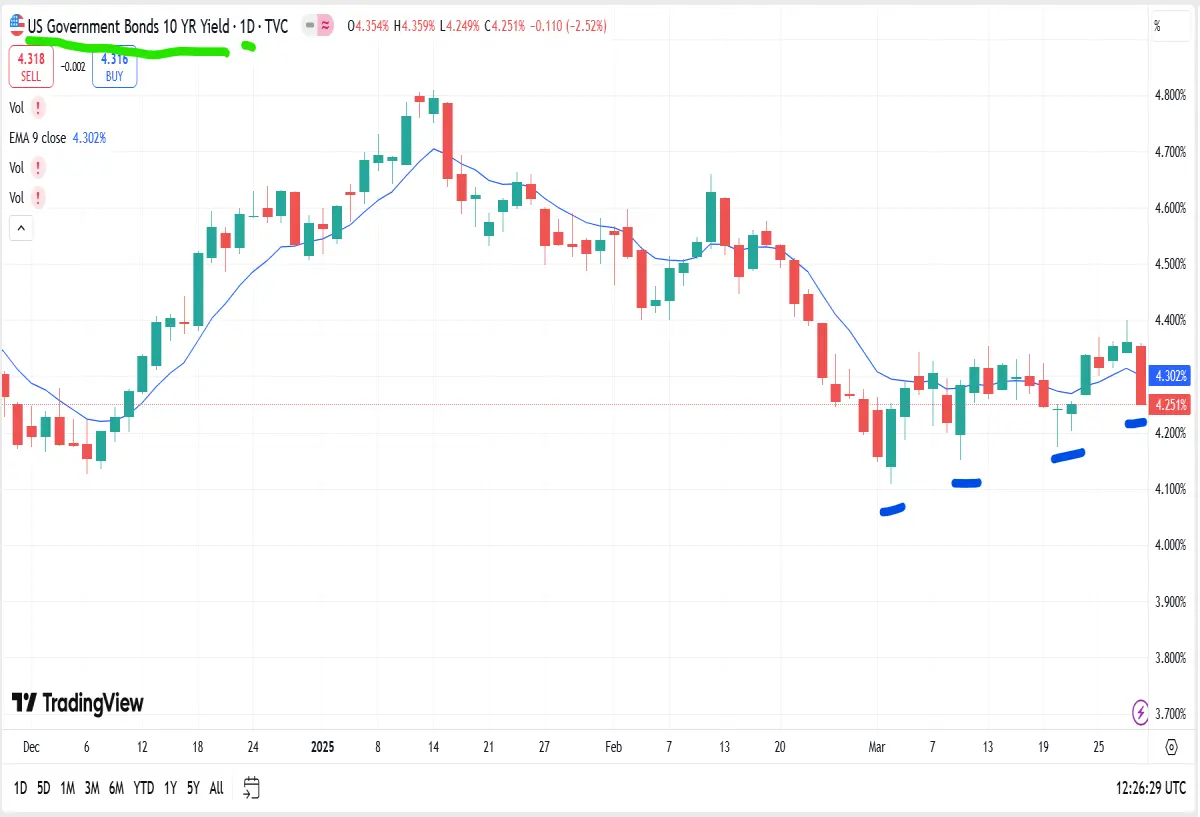Switch to the 3M time range
The width and height of the screenshot is (1200, 817).
[x=92, y=788]
